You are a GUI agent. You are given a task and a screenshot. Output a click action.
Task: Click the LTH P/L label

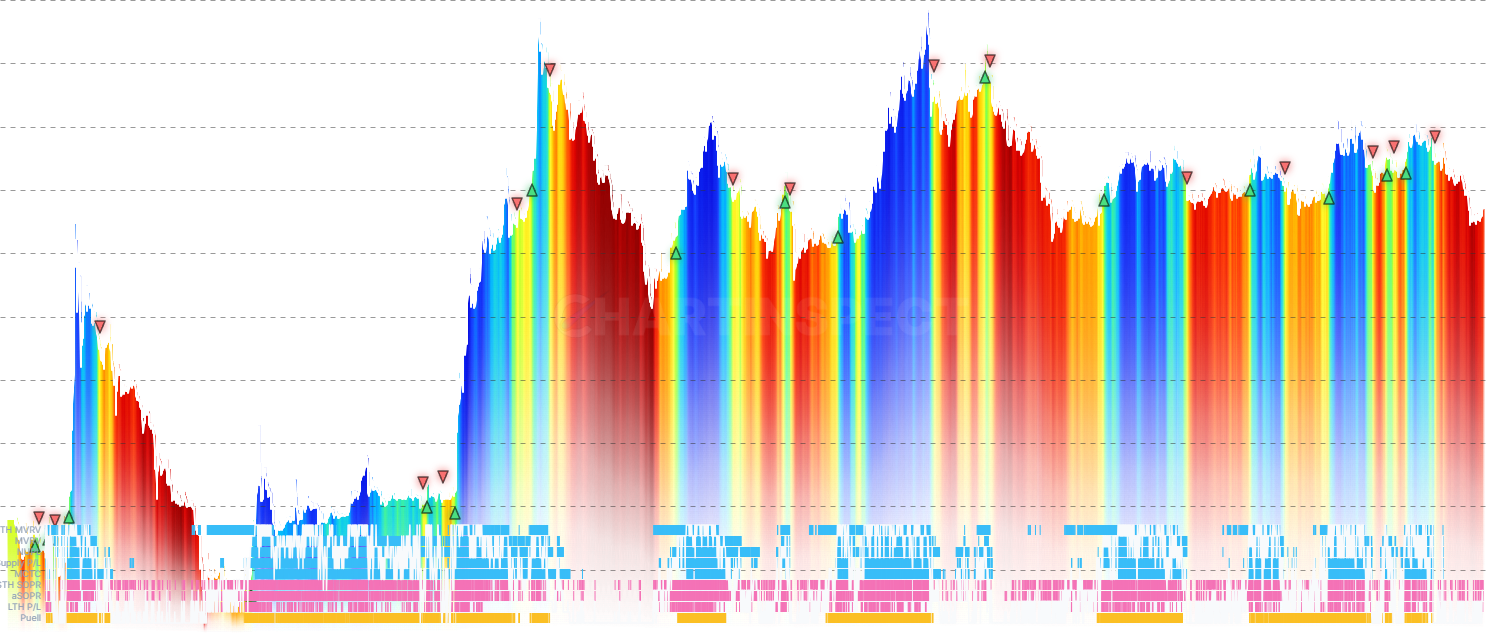pos(23,606)
